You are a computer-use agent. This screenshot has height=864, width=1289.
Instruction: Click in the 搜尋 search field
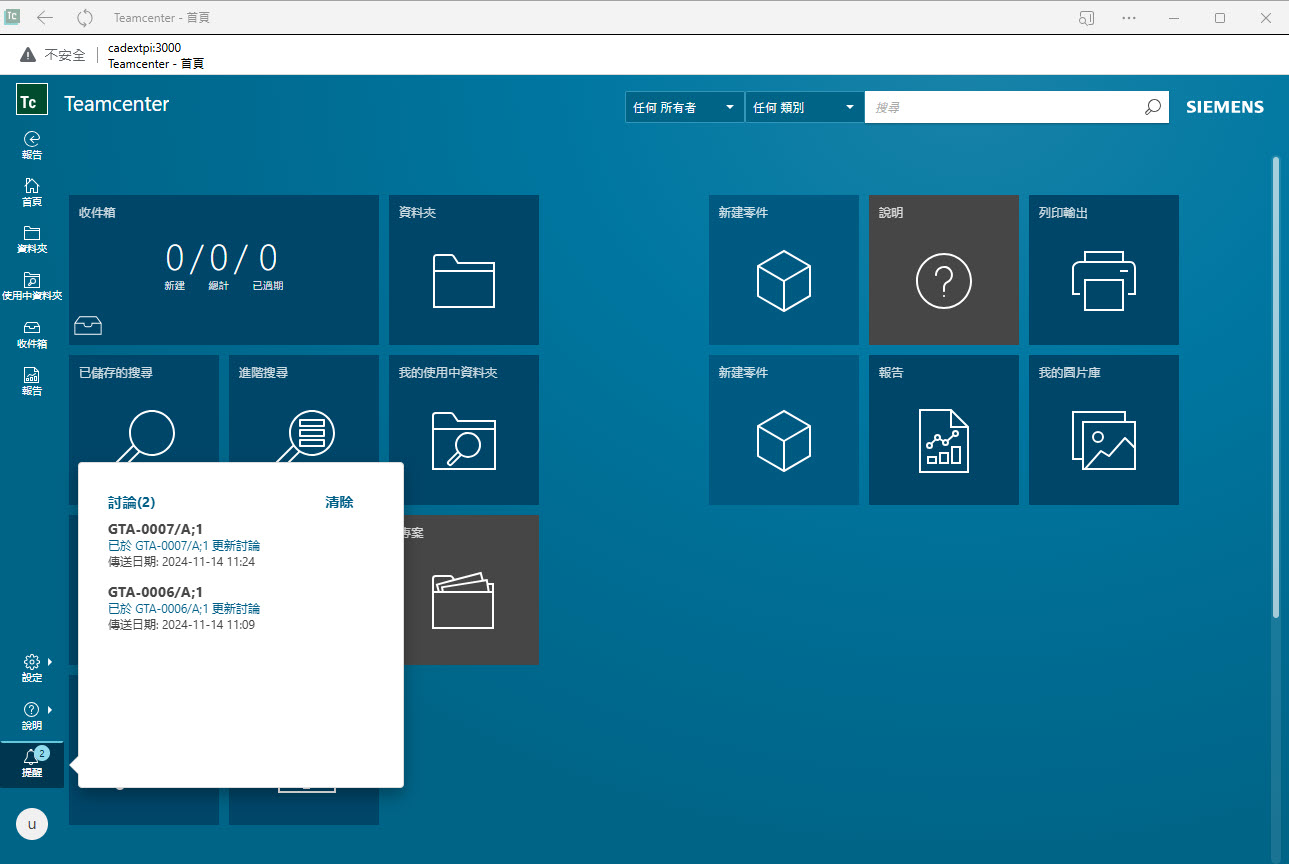coord(1003,107)
